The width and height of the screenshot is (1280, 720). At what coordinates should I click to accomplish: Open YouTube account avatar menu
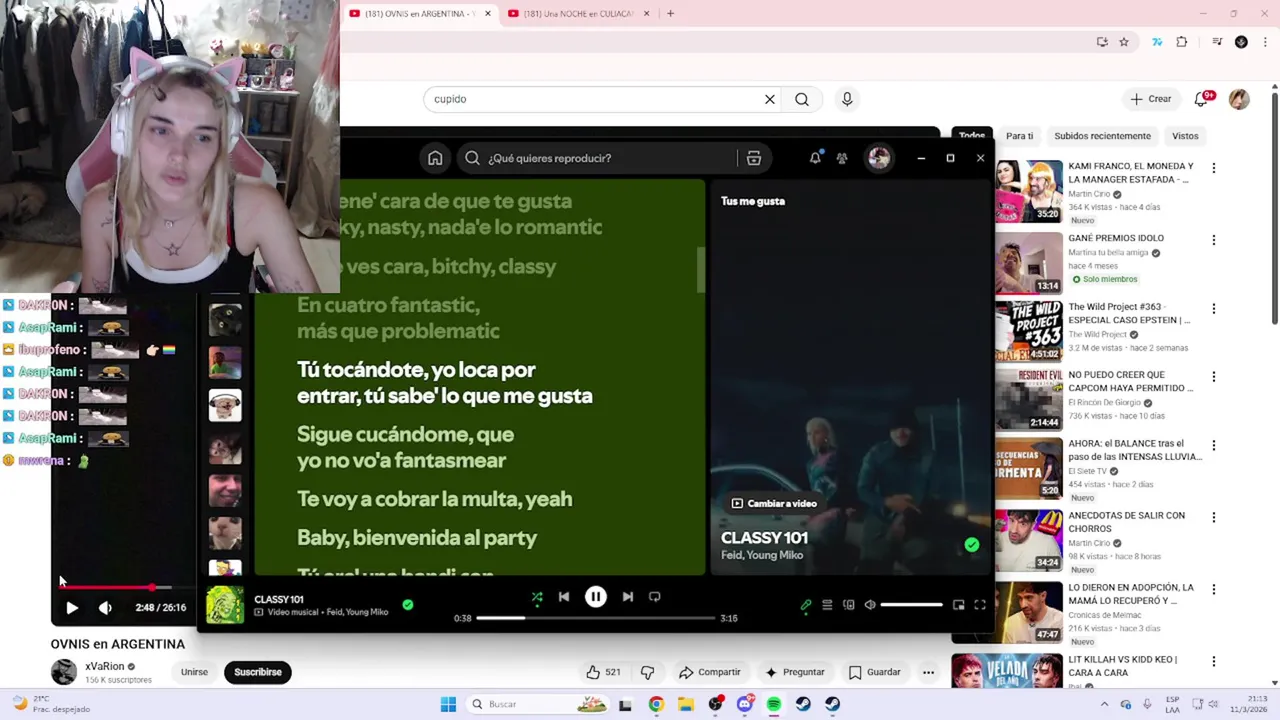[x=1239, y=99]
